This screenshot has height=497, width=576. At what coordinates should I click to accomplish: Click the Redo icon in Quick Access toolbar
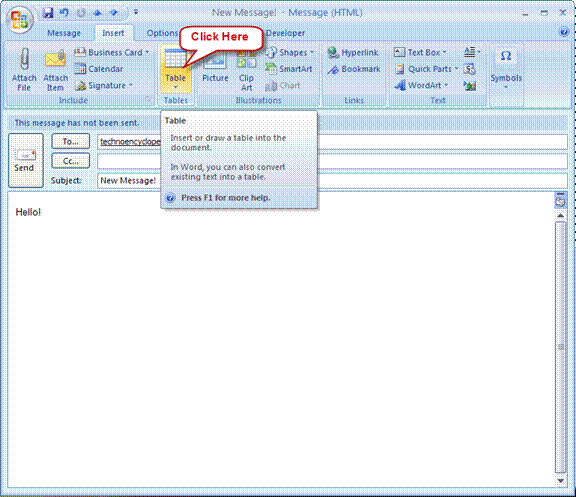[81, 13]
